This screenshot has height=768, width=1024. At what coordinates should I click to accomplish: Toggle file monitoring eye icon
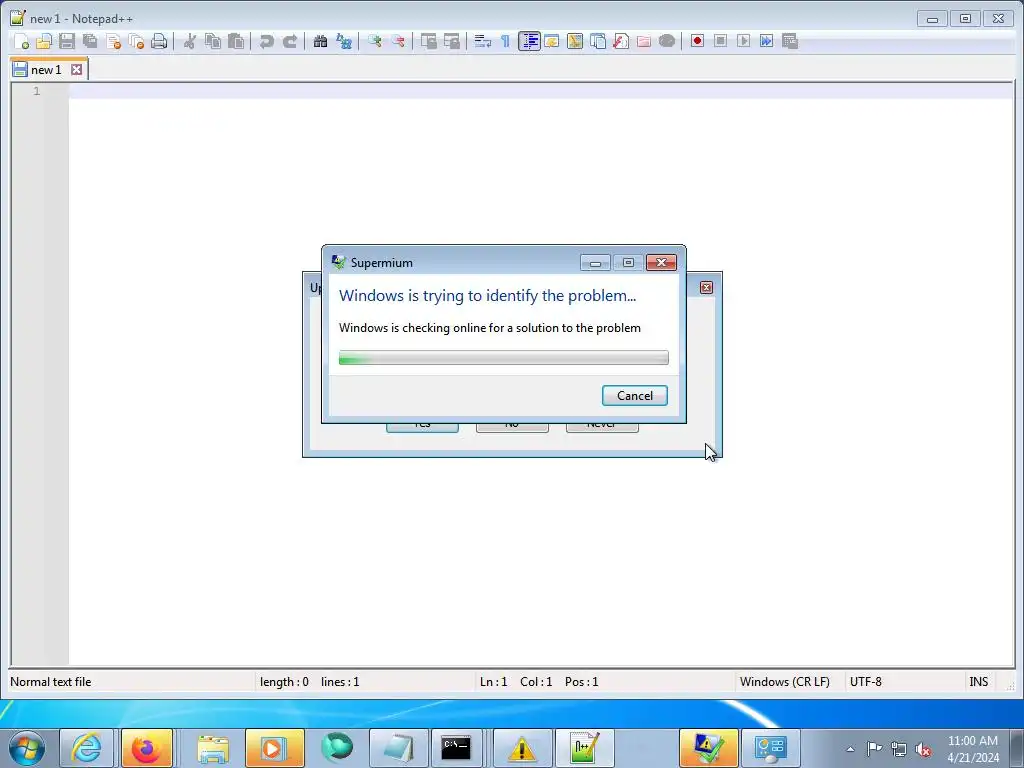(667, 41)
